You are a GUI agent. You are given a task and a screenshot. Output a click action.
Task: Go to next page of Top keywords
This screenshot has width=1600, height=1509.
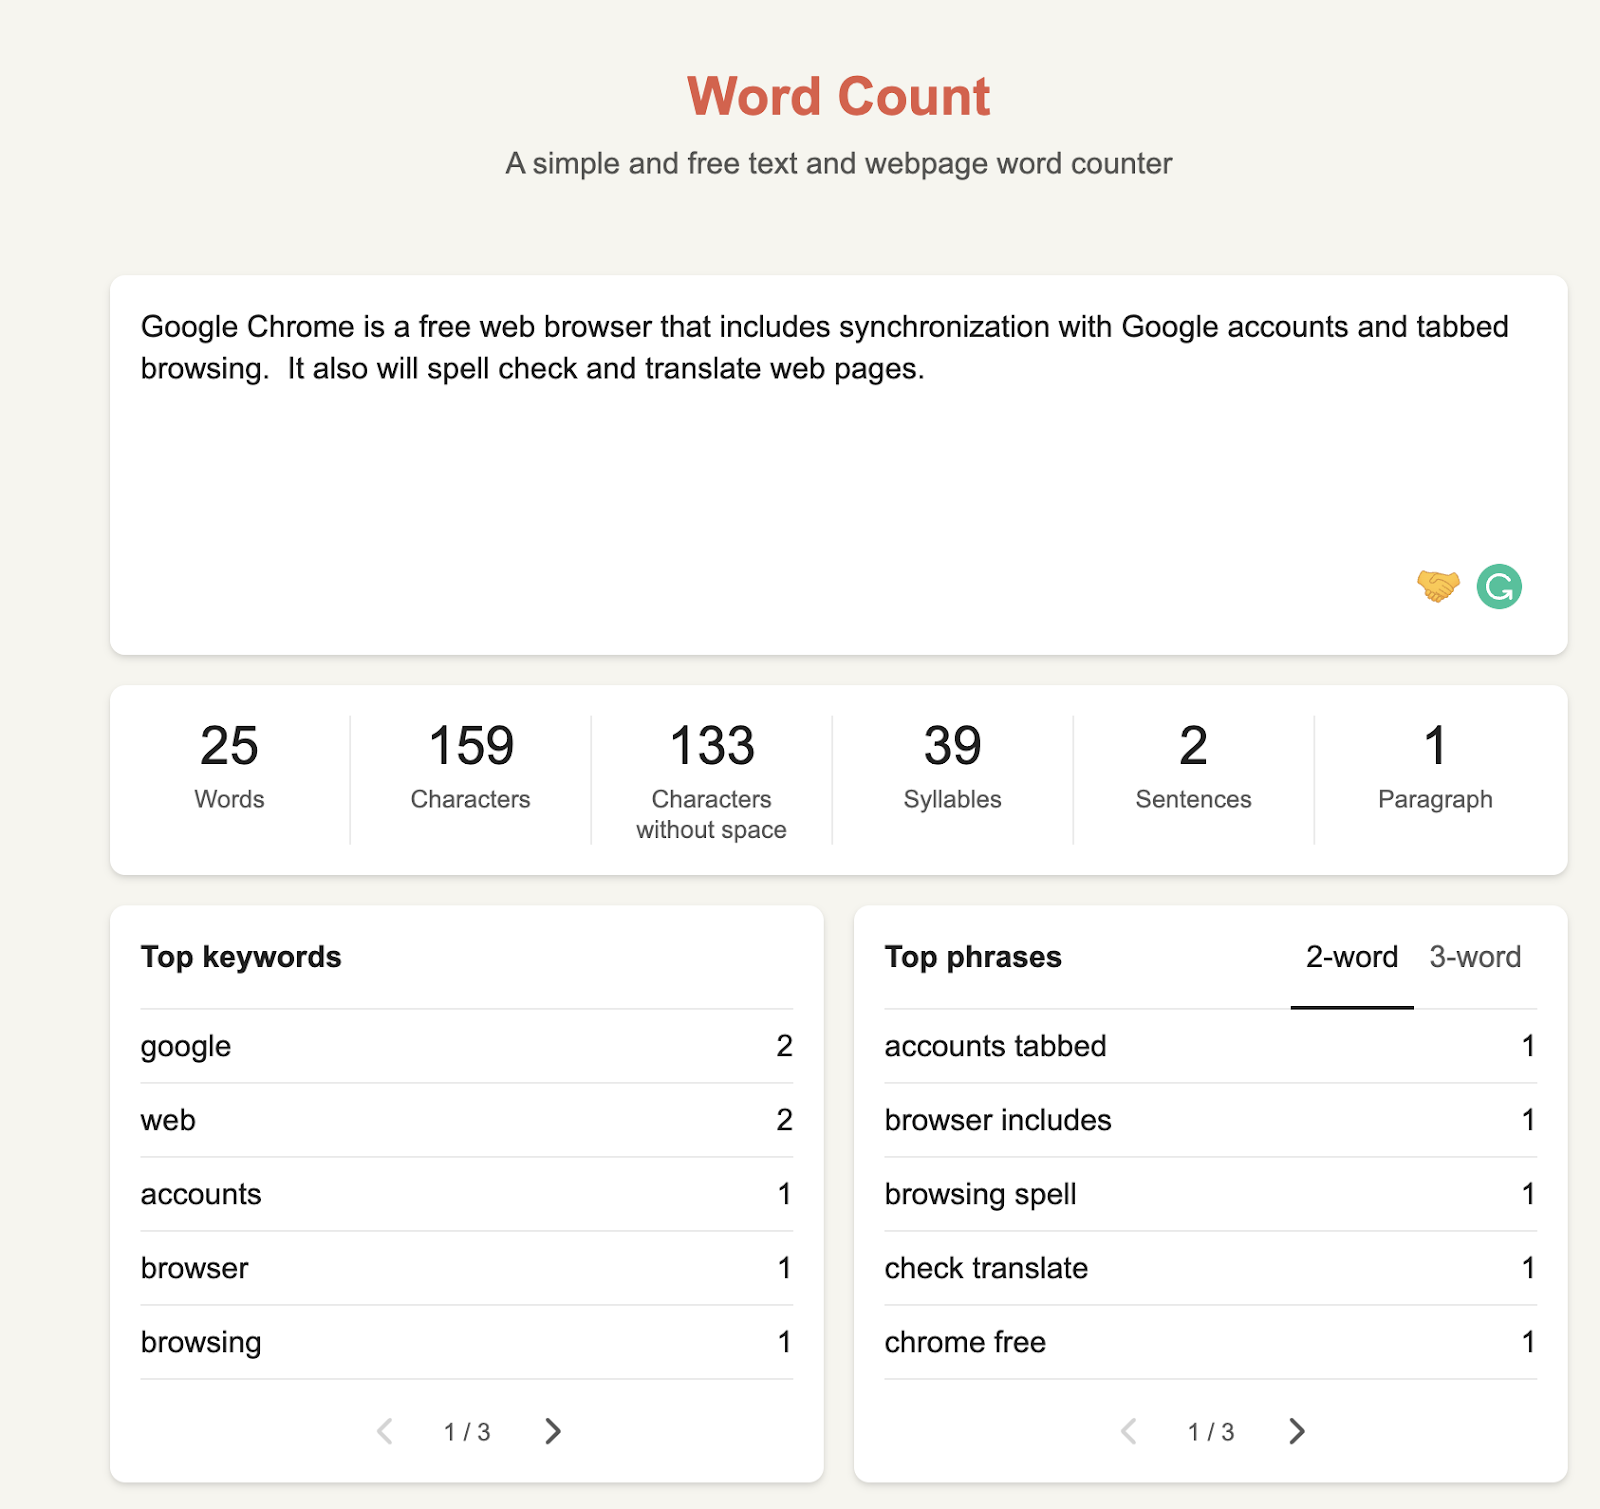click(553, 1431)
